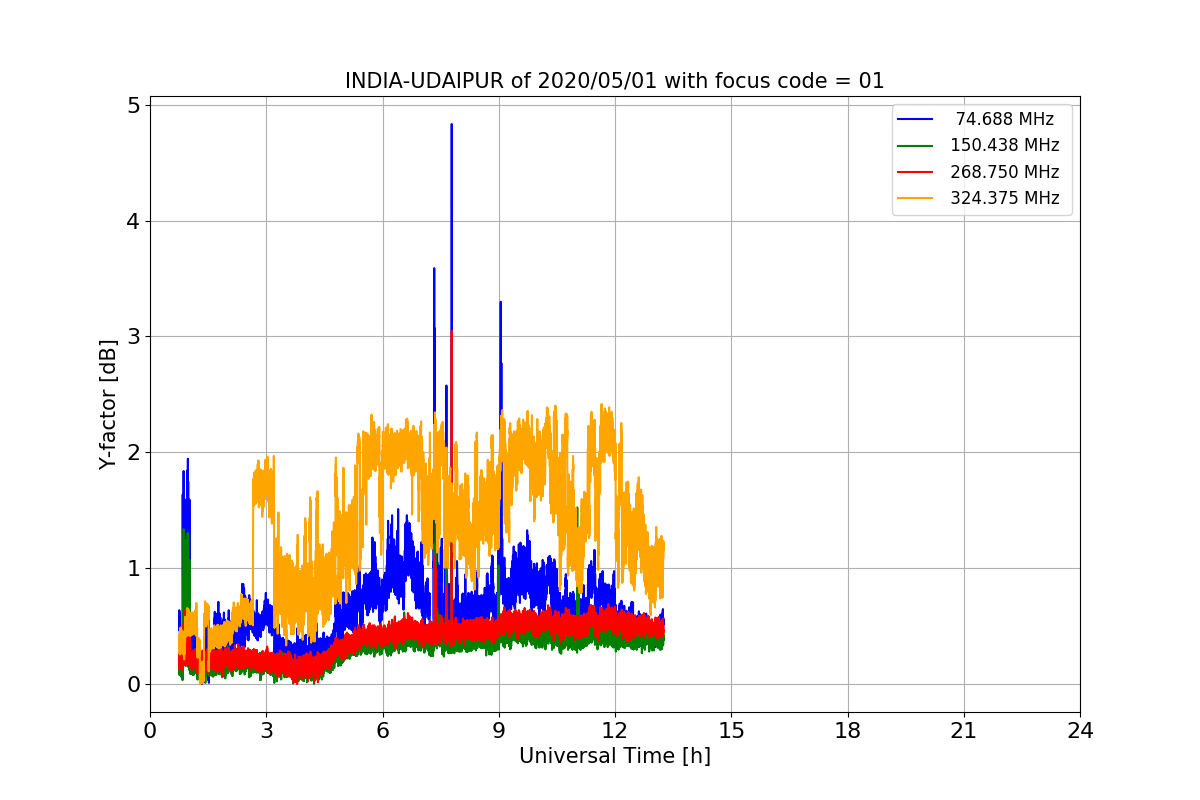Click x-axis tick label '12'
This screenshot has height=800, width=1200.
[615, 731]
